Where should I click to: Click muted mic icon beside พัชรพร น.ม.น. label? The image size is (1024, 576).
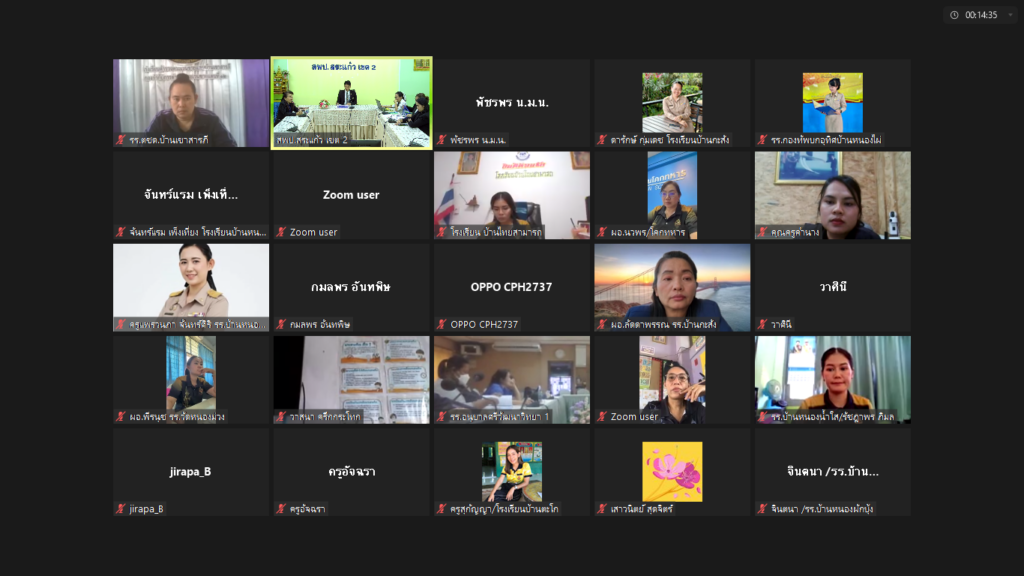click(x=442, y=140)
